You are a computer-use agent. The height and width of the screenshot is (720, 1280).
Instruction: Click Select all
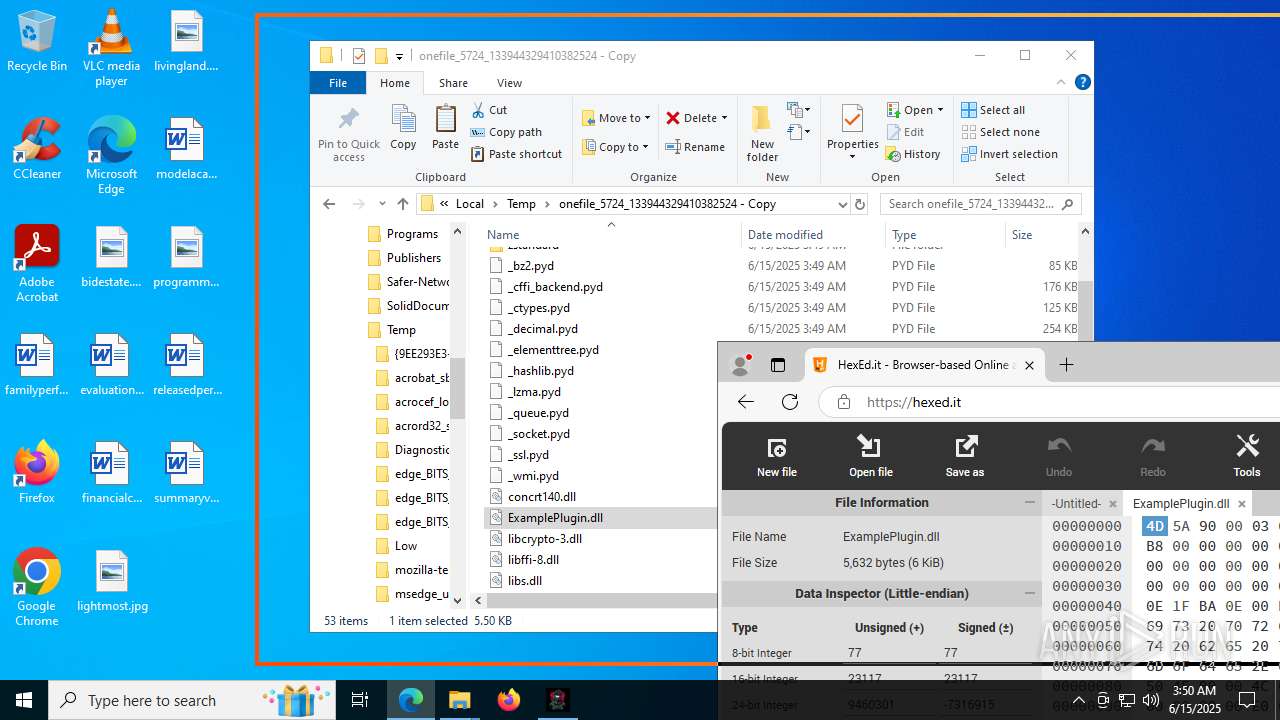pyautogui.click(x=993, y=110)
